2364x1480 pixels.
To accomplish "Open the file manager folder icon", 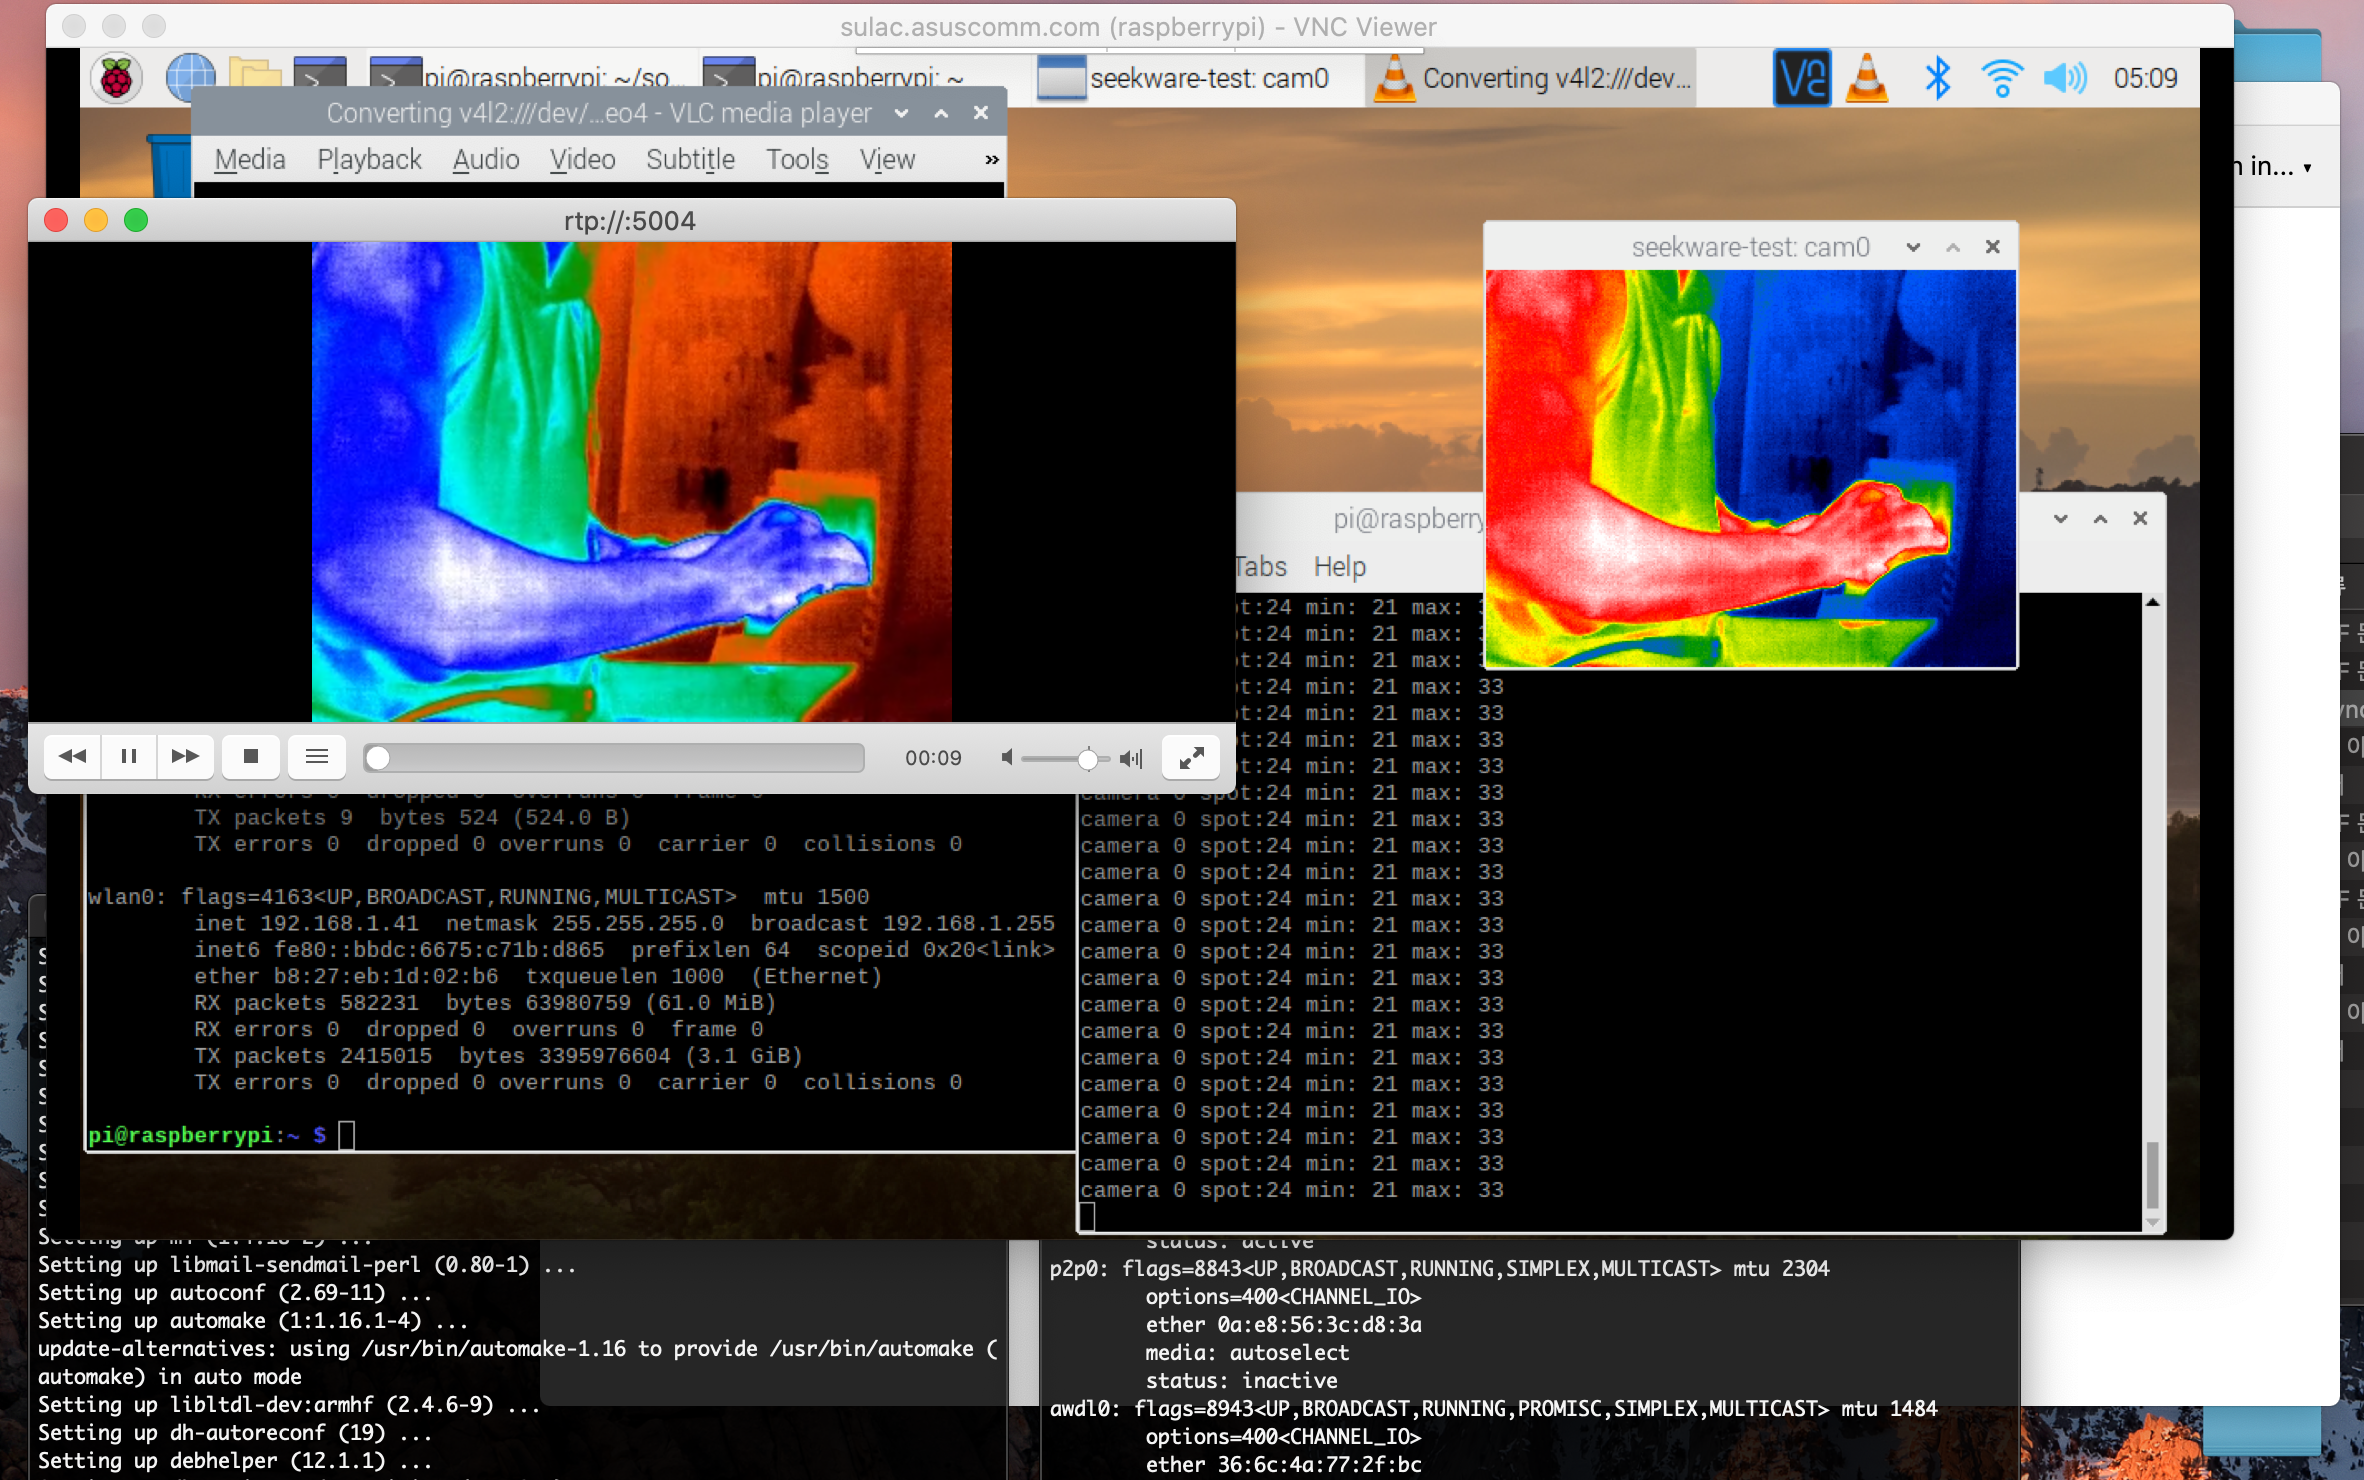I will tap(255, 78).
